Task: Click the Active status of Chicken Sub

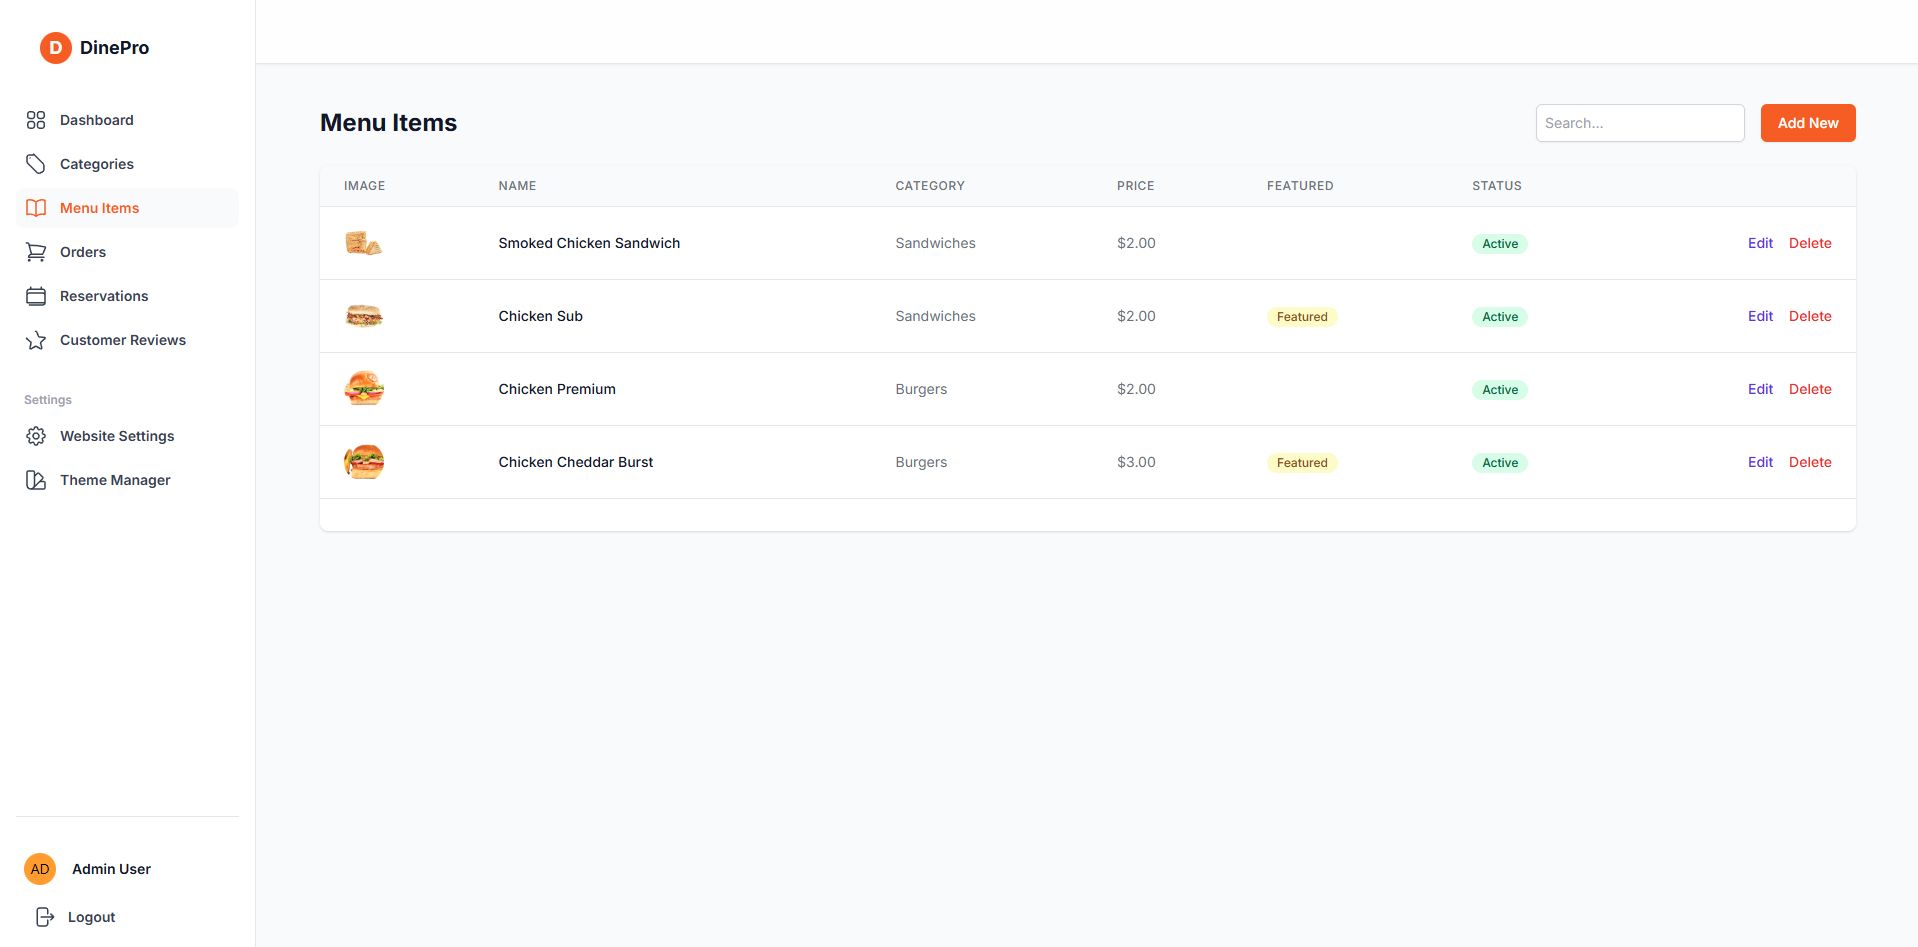Action: click(1500, 317)
